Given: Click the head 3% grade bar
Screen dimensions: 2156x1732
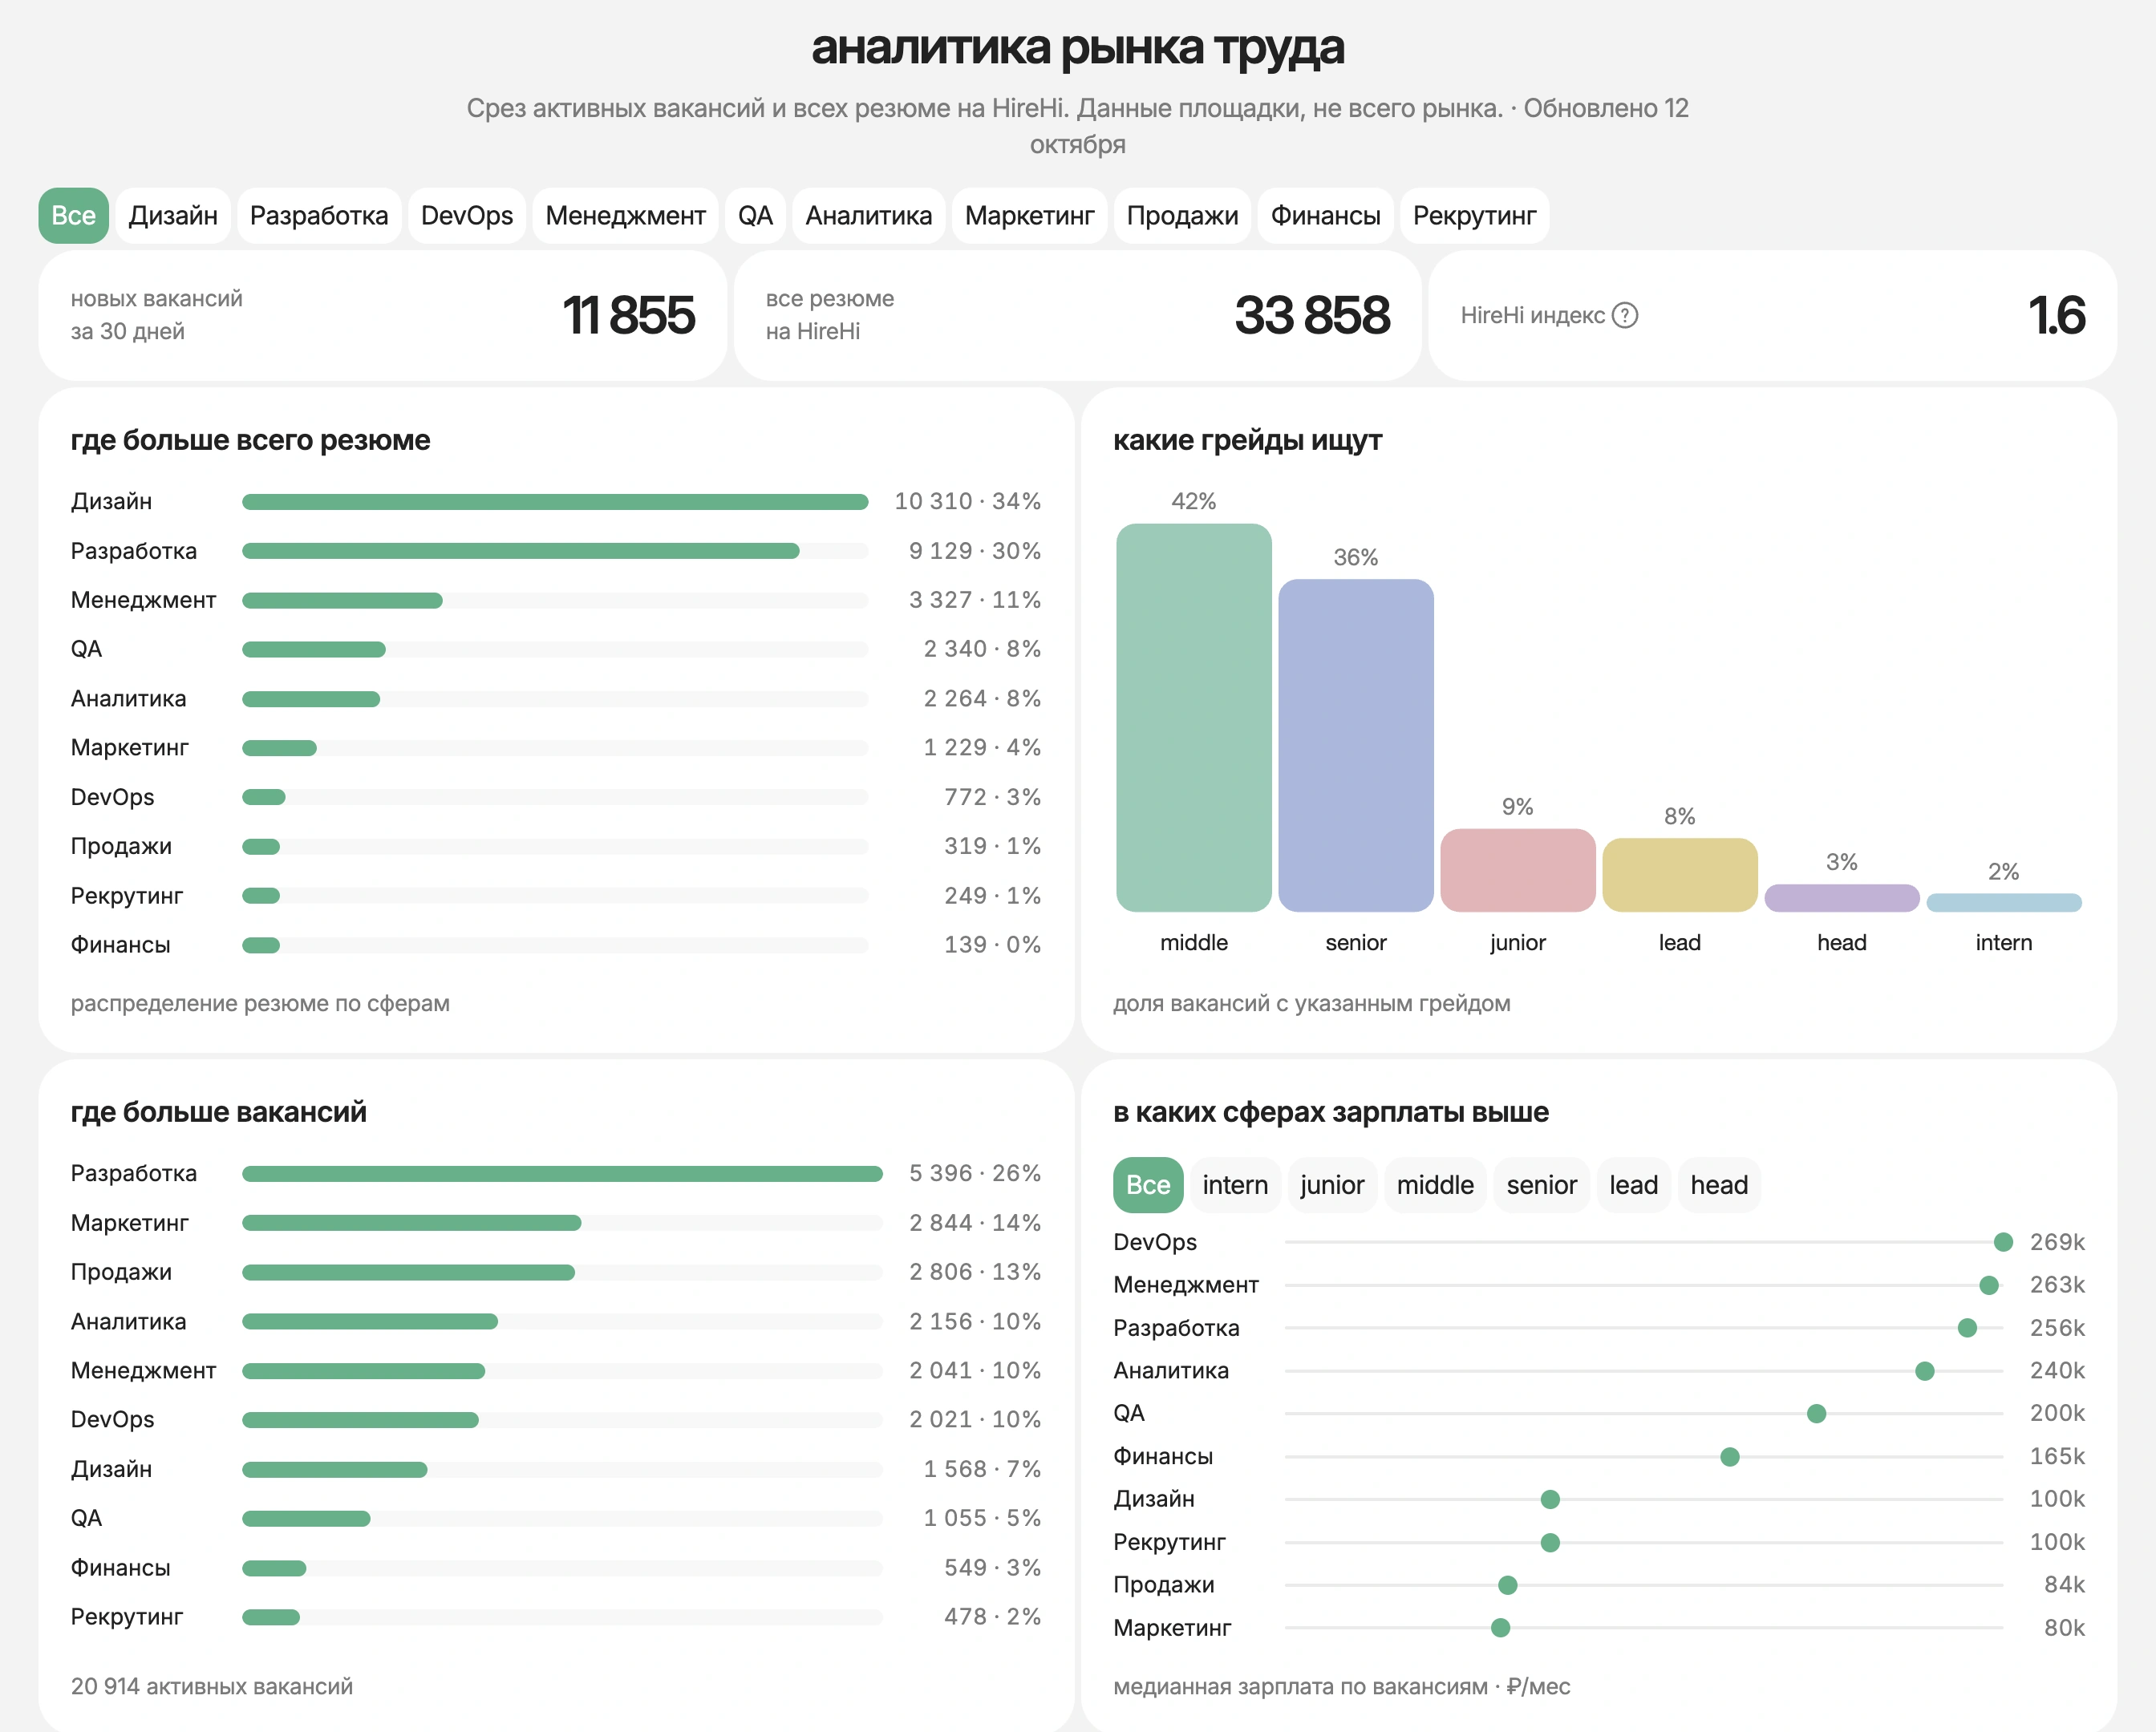Looking at the screenshot, I should (1842, 898).
